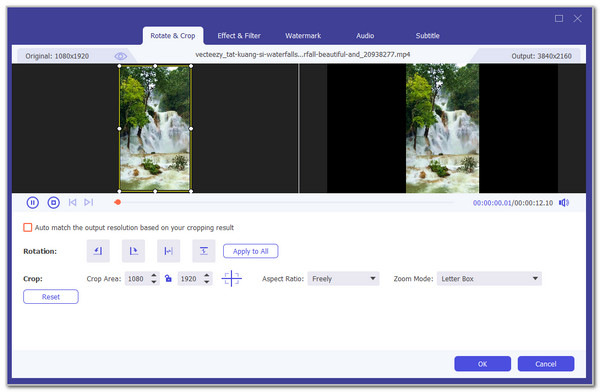
Task: Click the time display 00:00:00.01/00:00:12.10
Action: click(513, 203)
